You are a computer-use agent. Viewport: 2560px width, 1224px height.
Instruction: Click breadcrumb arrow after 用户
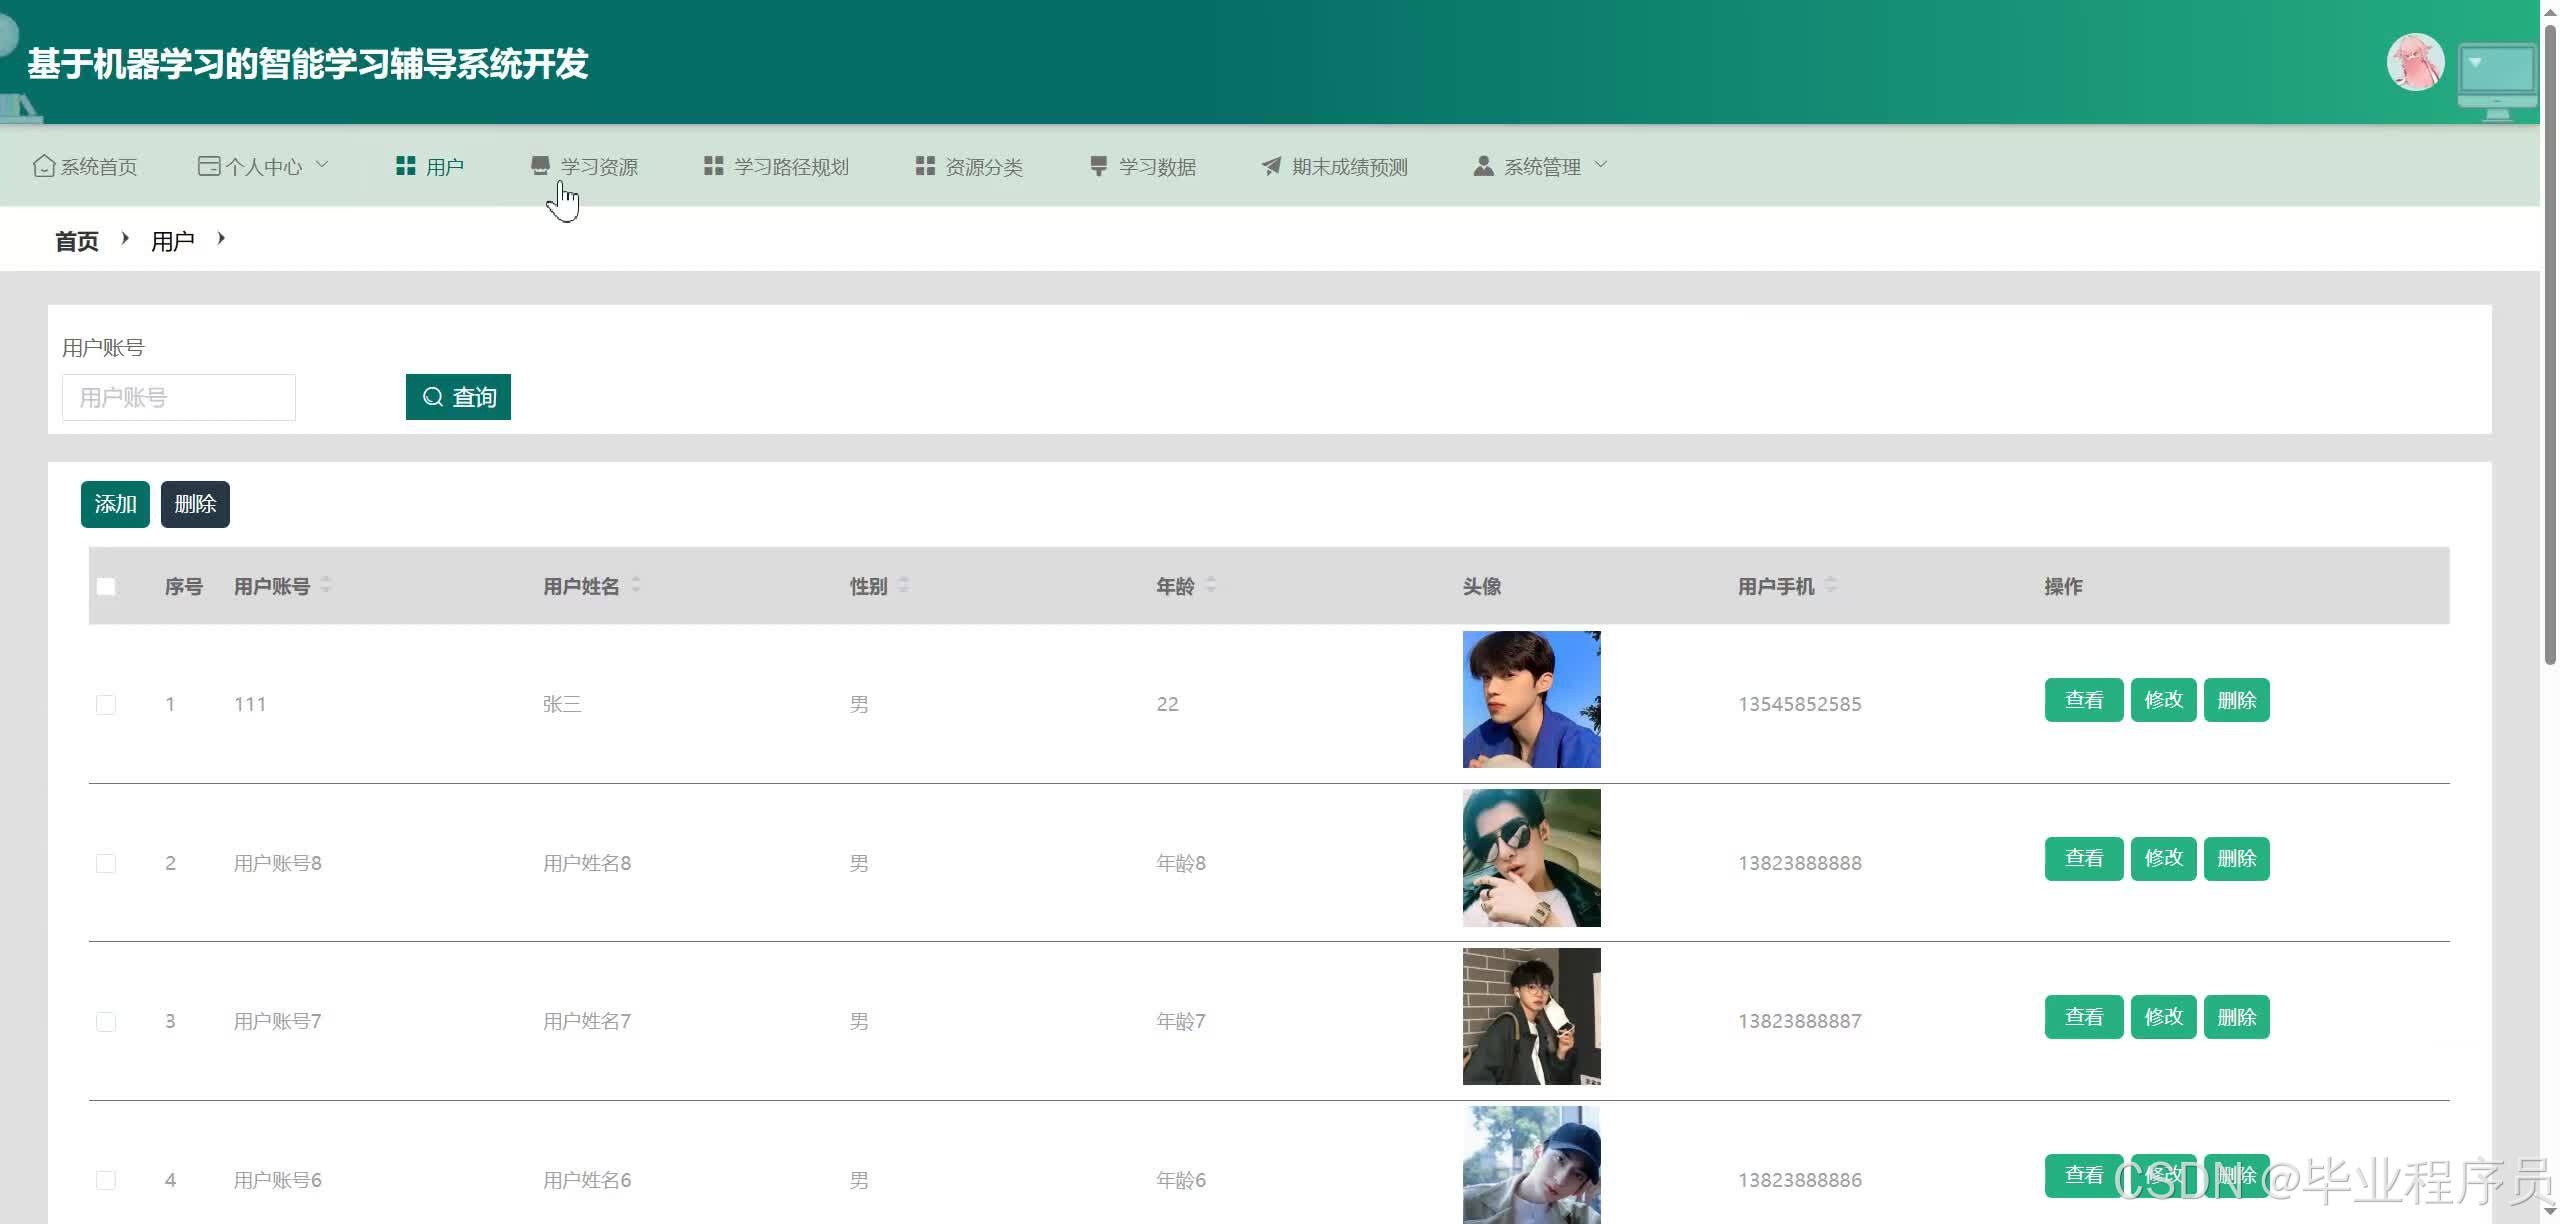click(221, 238)
